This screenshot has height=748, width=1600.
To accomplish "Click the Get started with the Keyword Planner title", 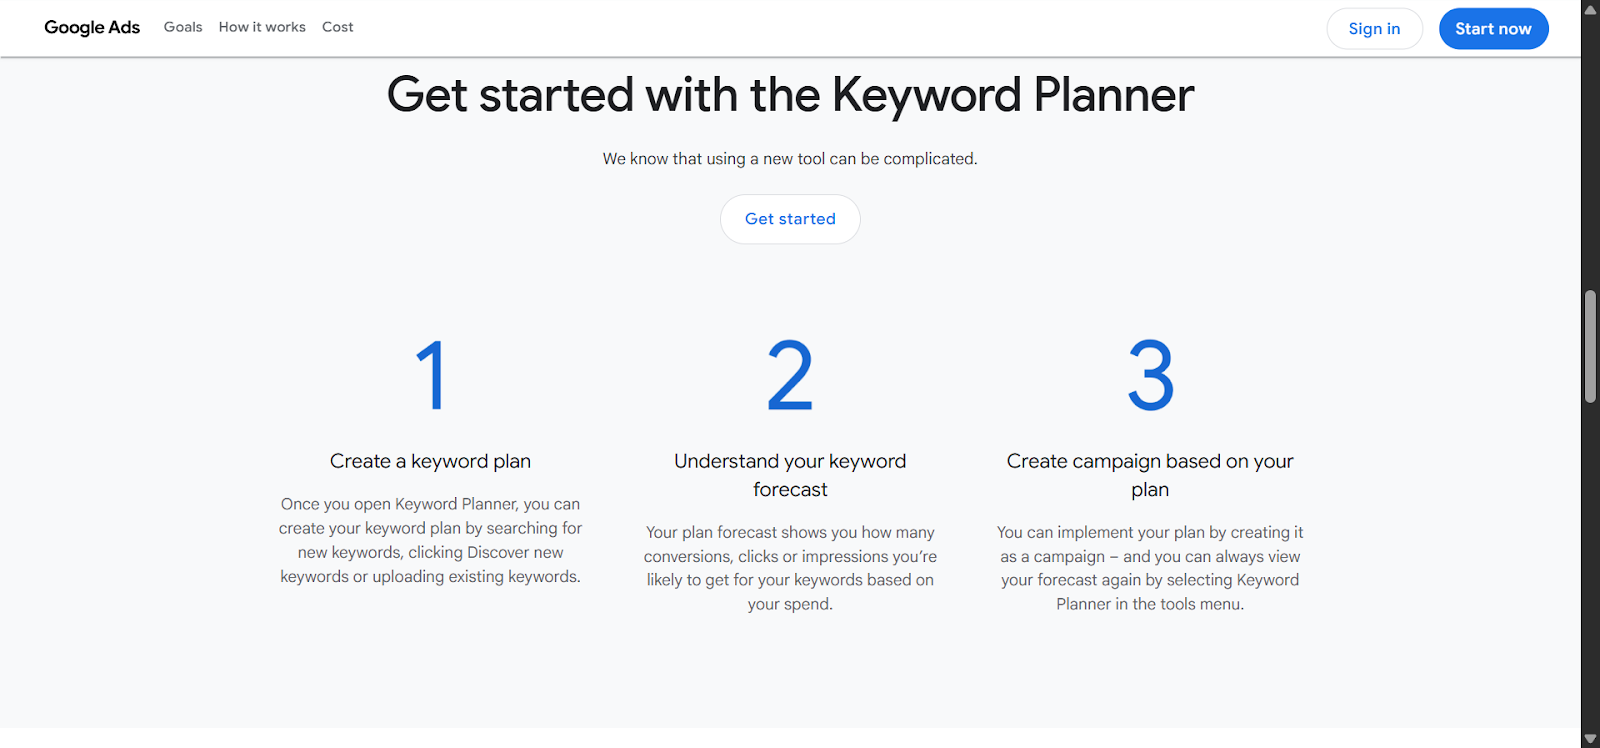I will pyautogui.click(x=789, y=95).
